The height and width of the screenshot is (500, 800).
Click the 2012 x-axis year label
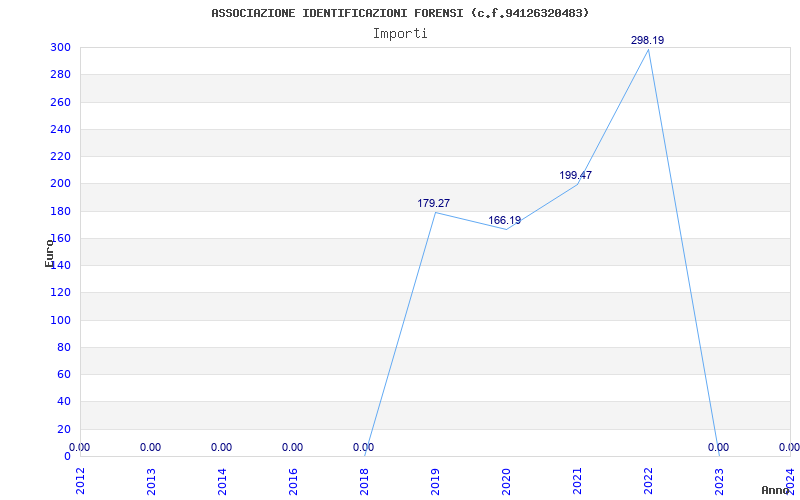pos(80,481)
